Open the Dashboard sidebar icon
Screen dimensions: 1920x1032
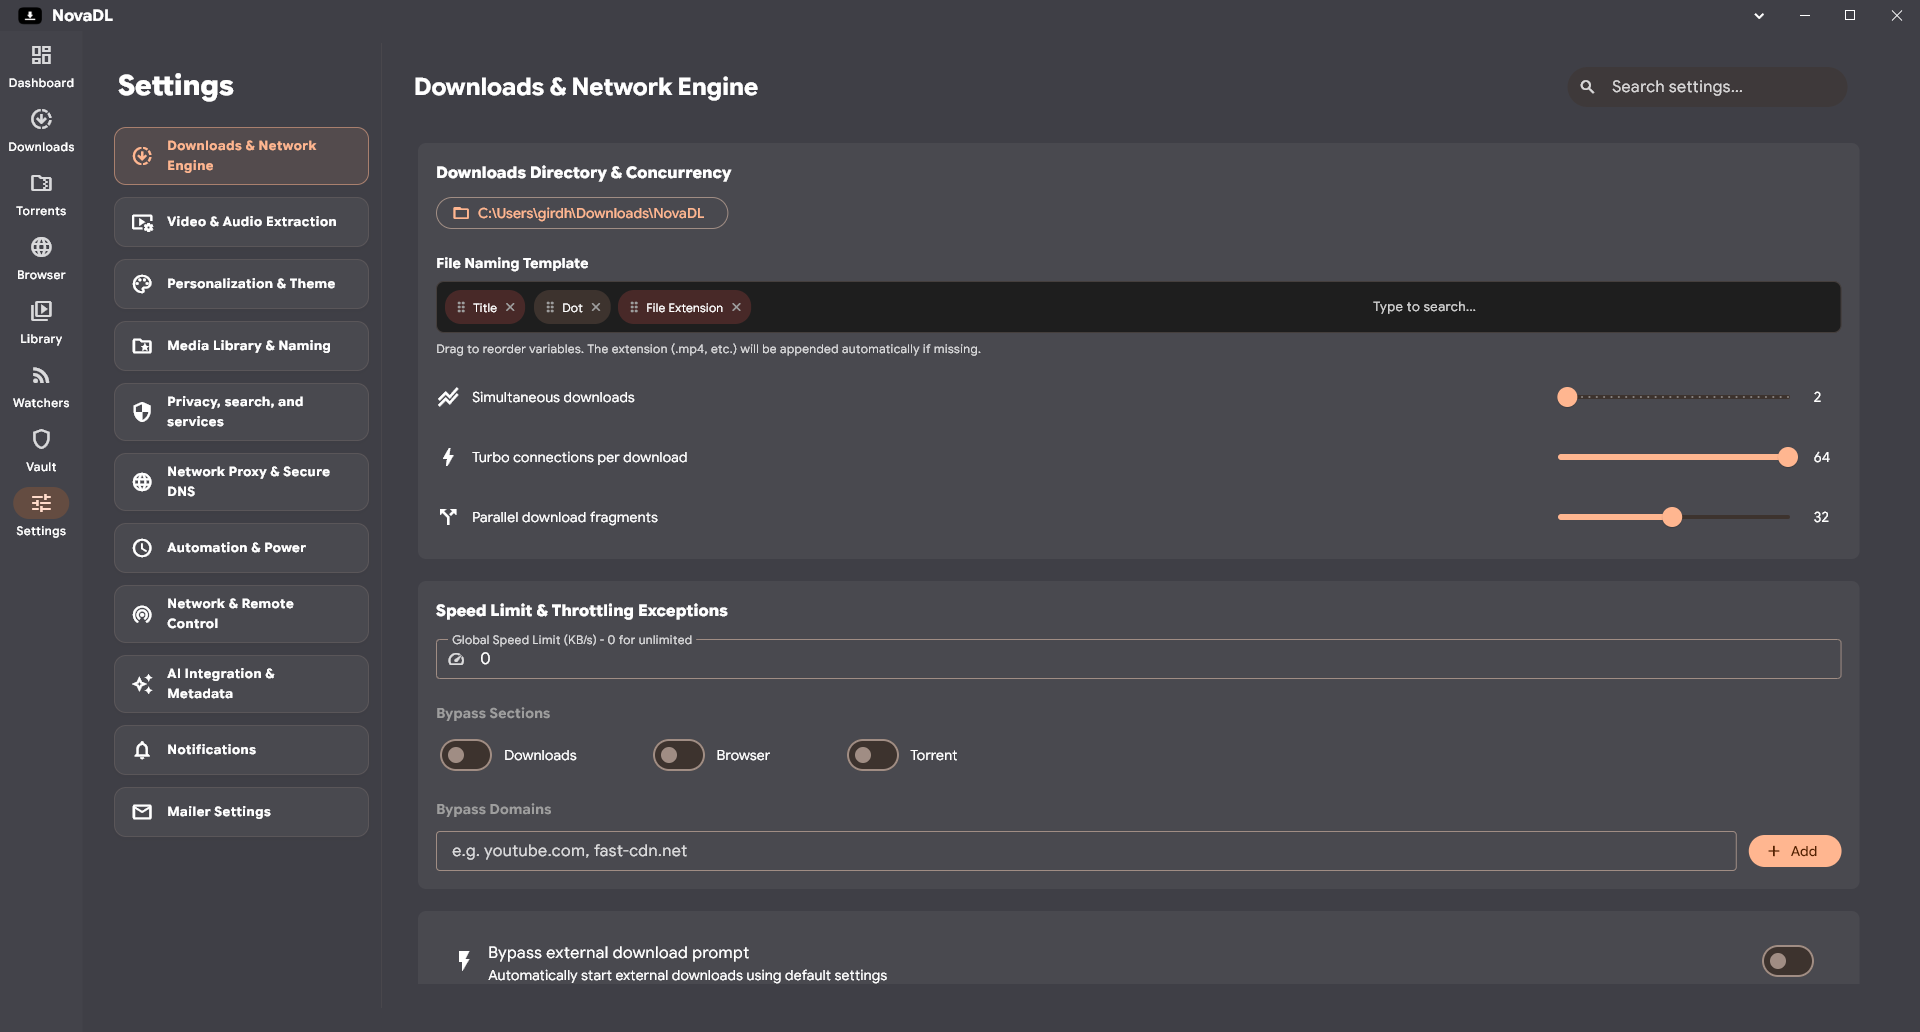pyautogui.click(x=41, y=55)
